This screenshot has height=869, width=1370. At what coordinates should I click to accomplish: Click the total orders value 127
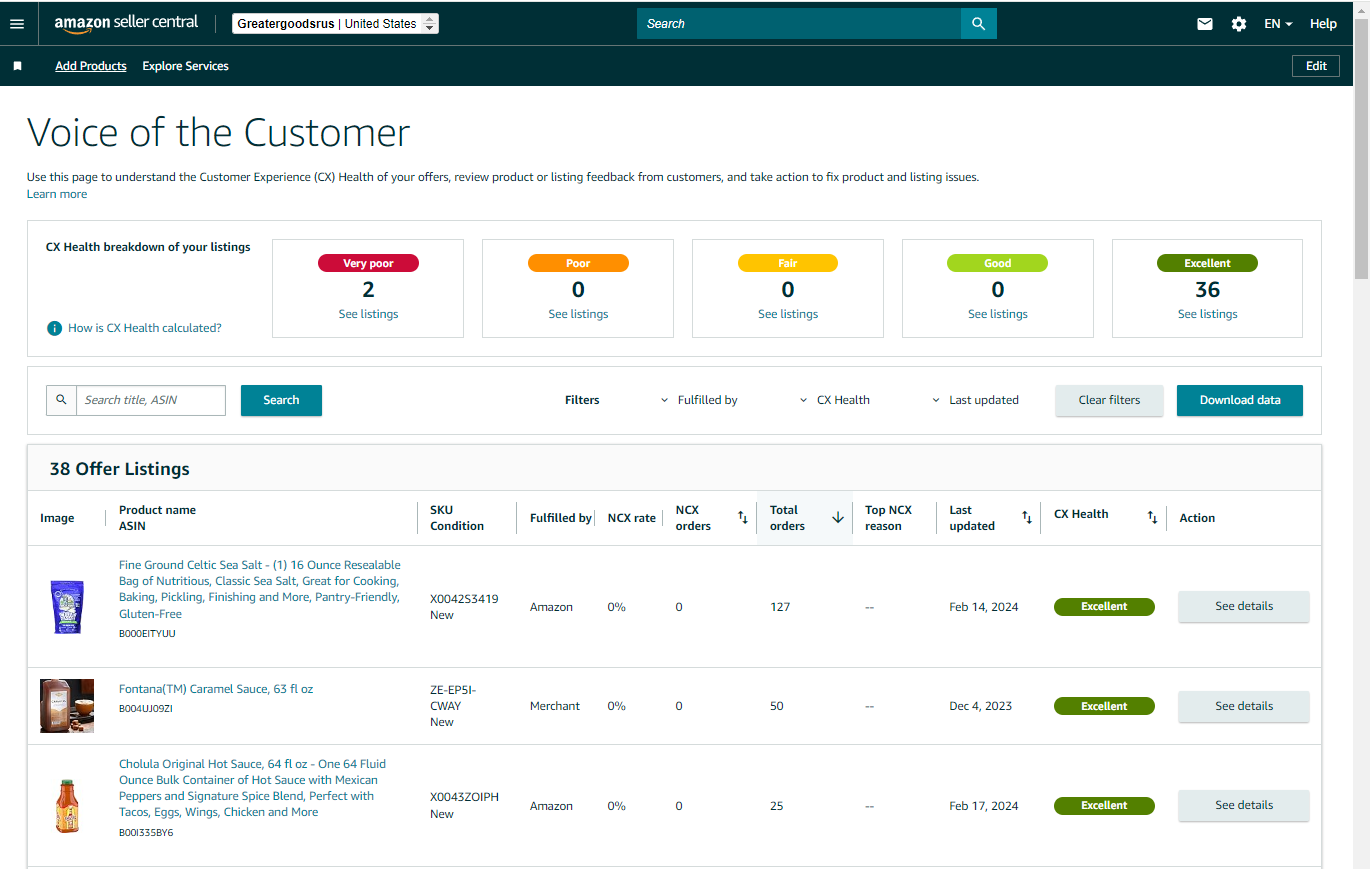point(780,607)
